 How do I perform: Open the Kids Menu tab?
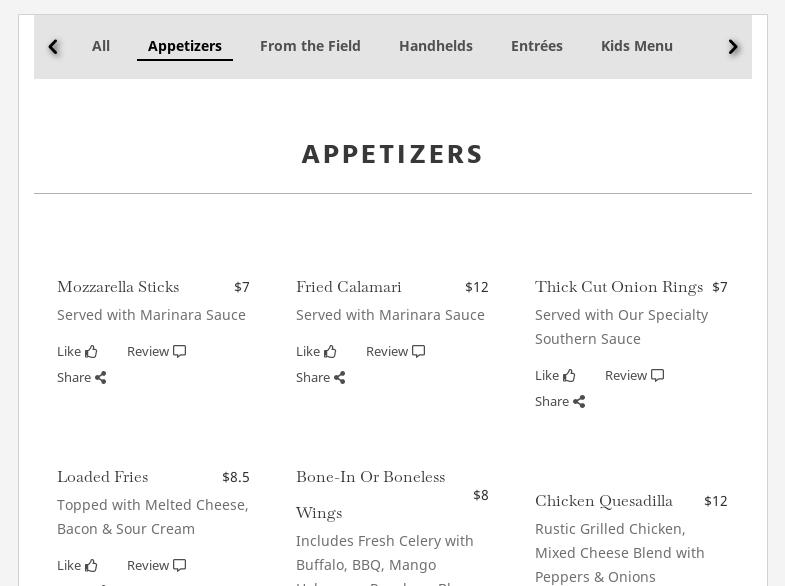click(x=637, y=46)
